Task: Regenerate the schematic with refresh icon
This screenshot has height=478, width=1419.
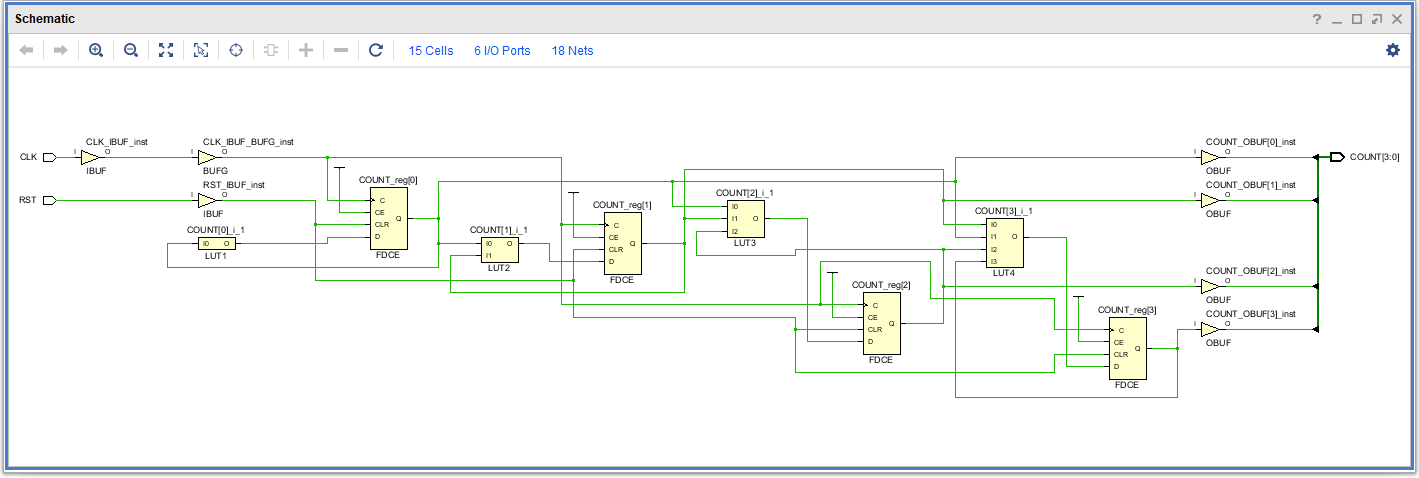Action: [376, 50]
